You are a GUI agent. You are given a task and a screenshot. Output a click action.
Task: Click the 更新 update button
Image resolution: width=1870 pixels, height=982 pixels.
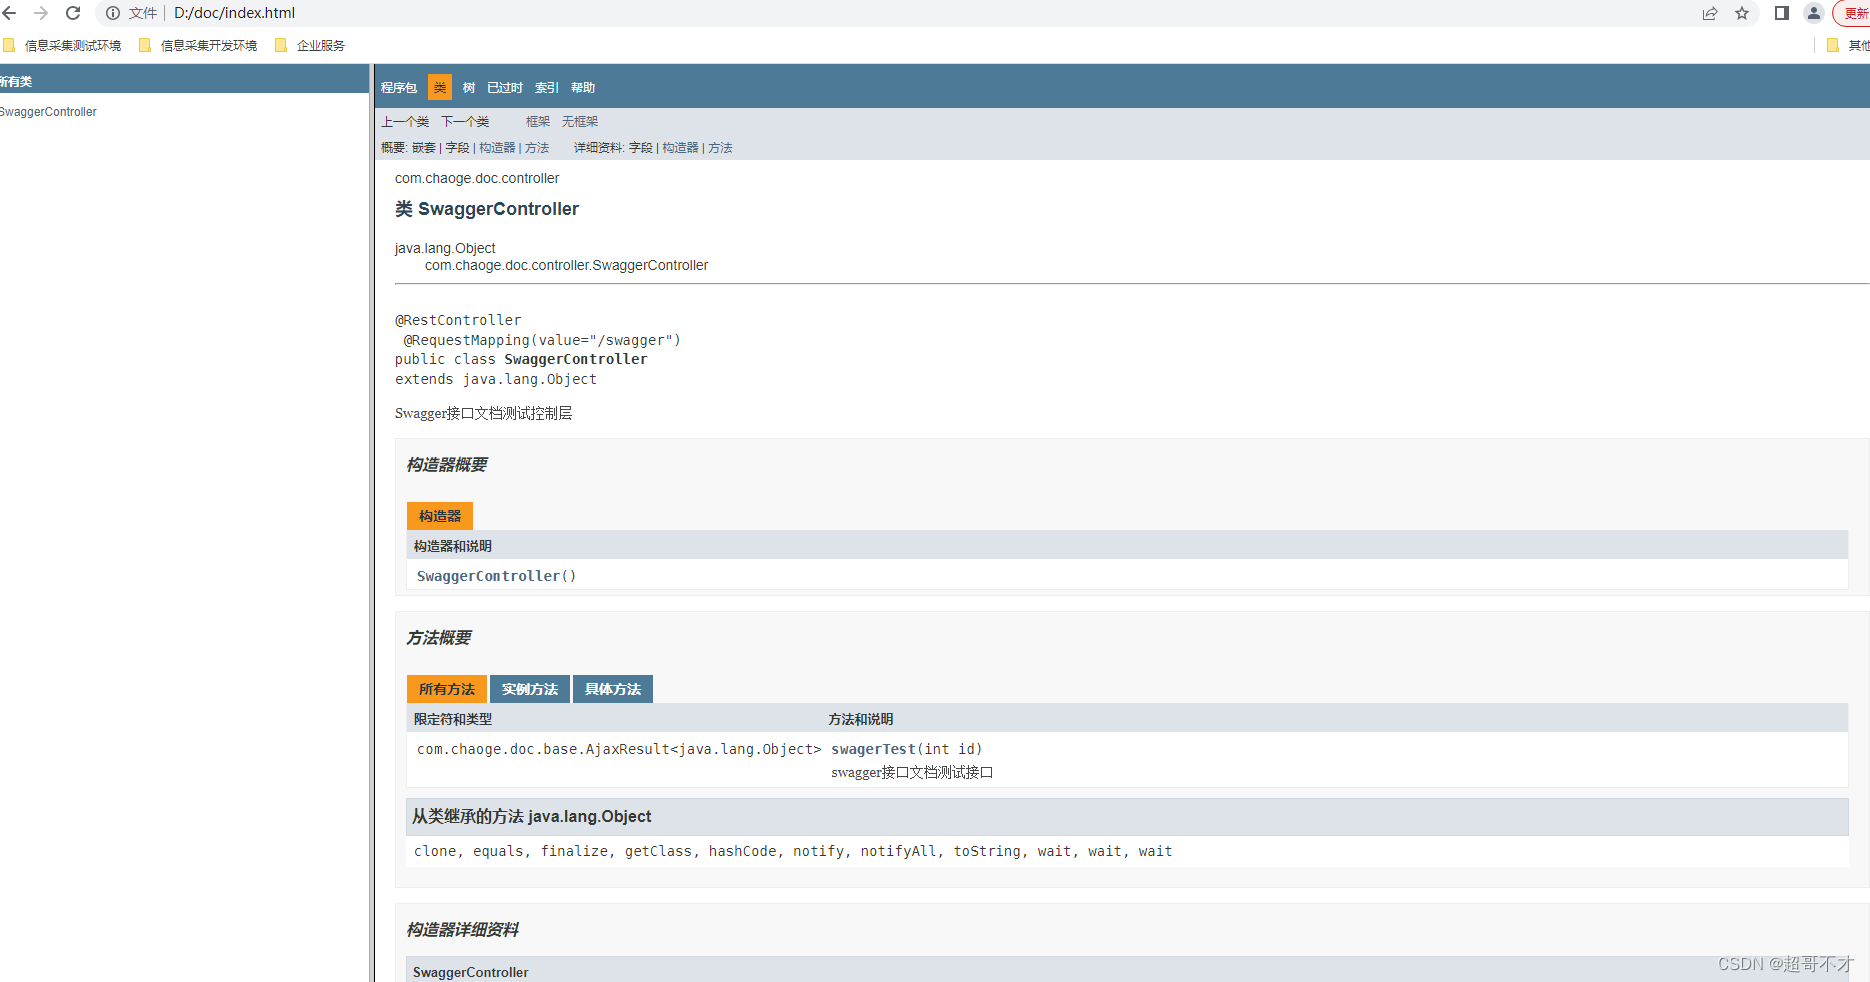(1853, 13)
